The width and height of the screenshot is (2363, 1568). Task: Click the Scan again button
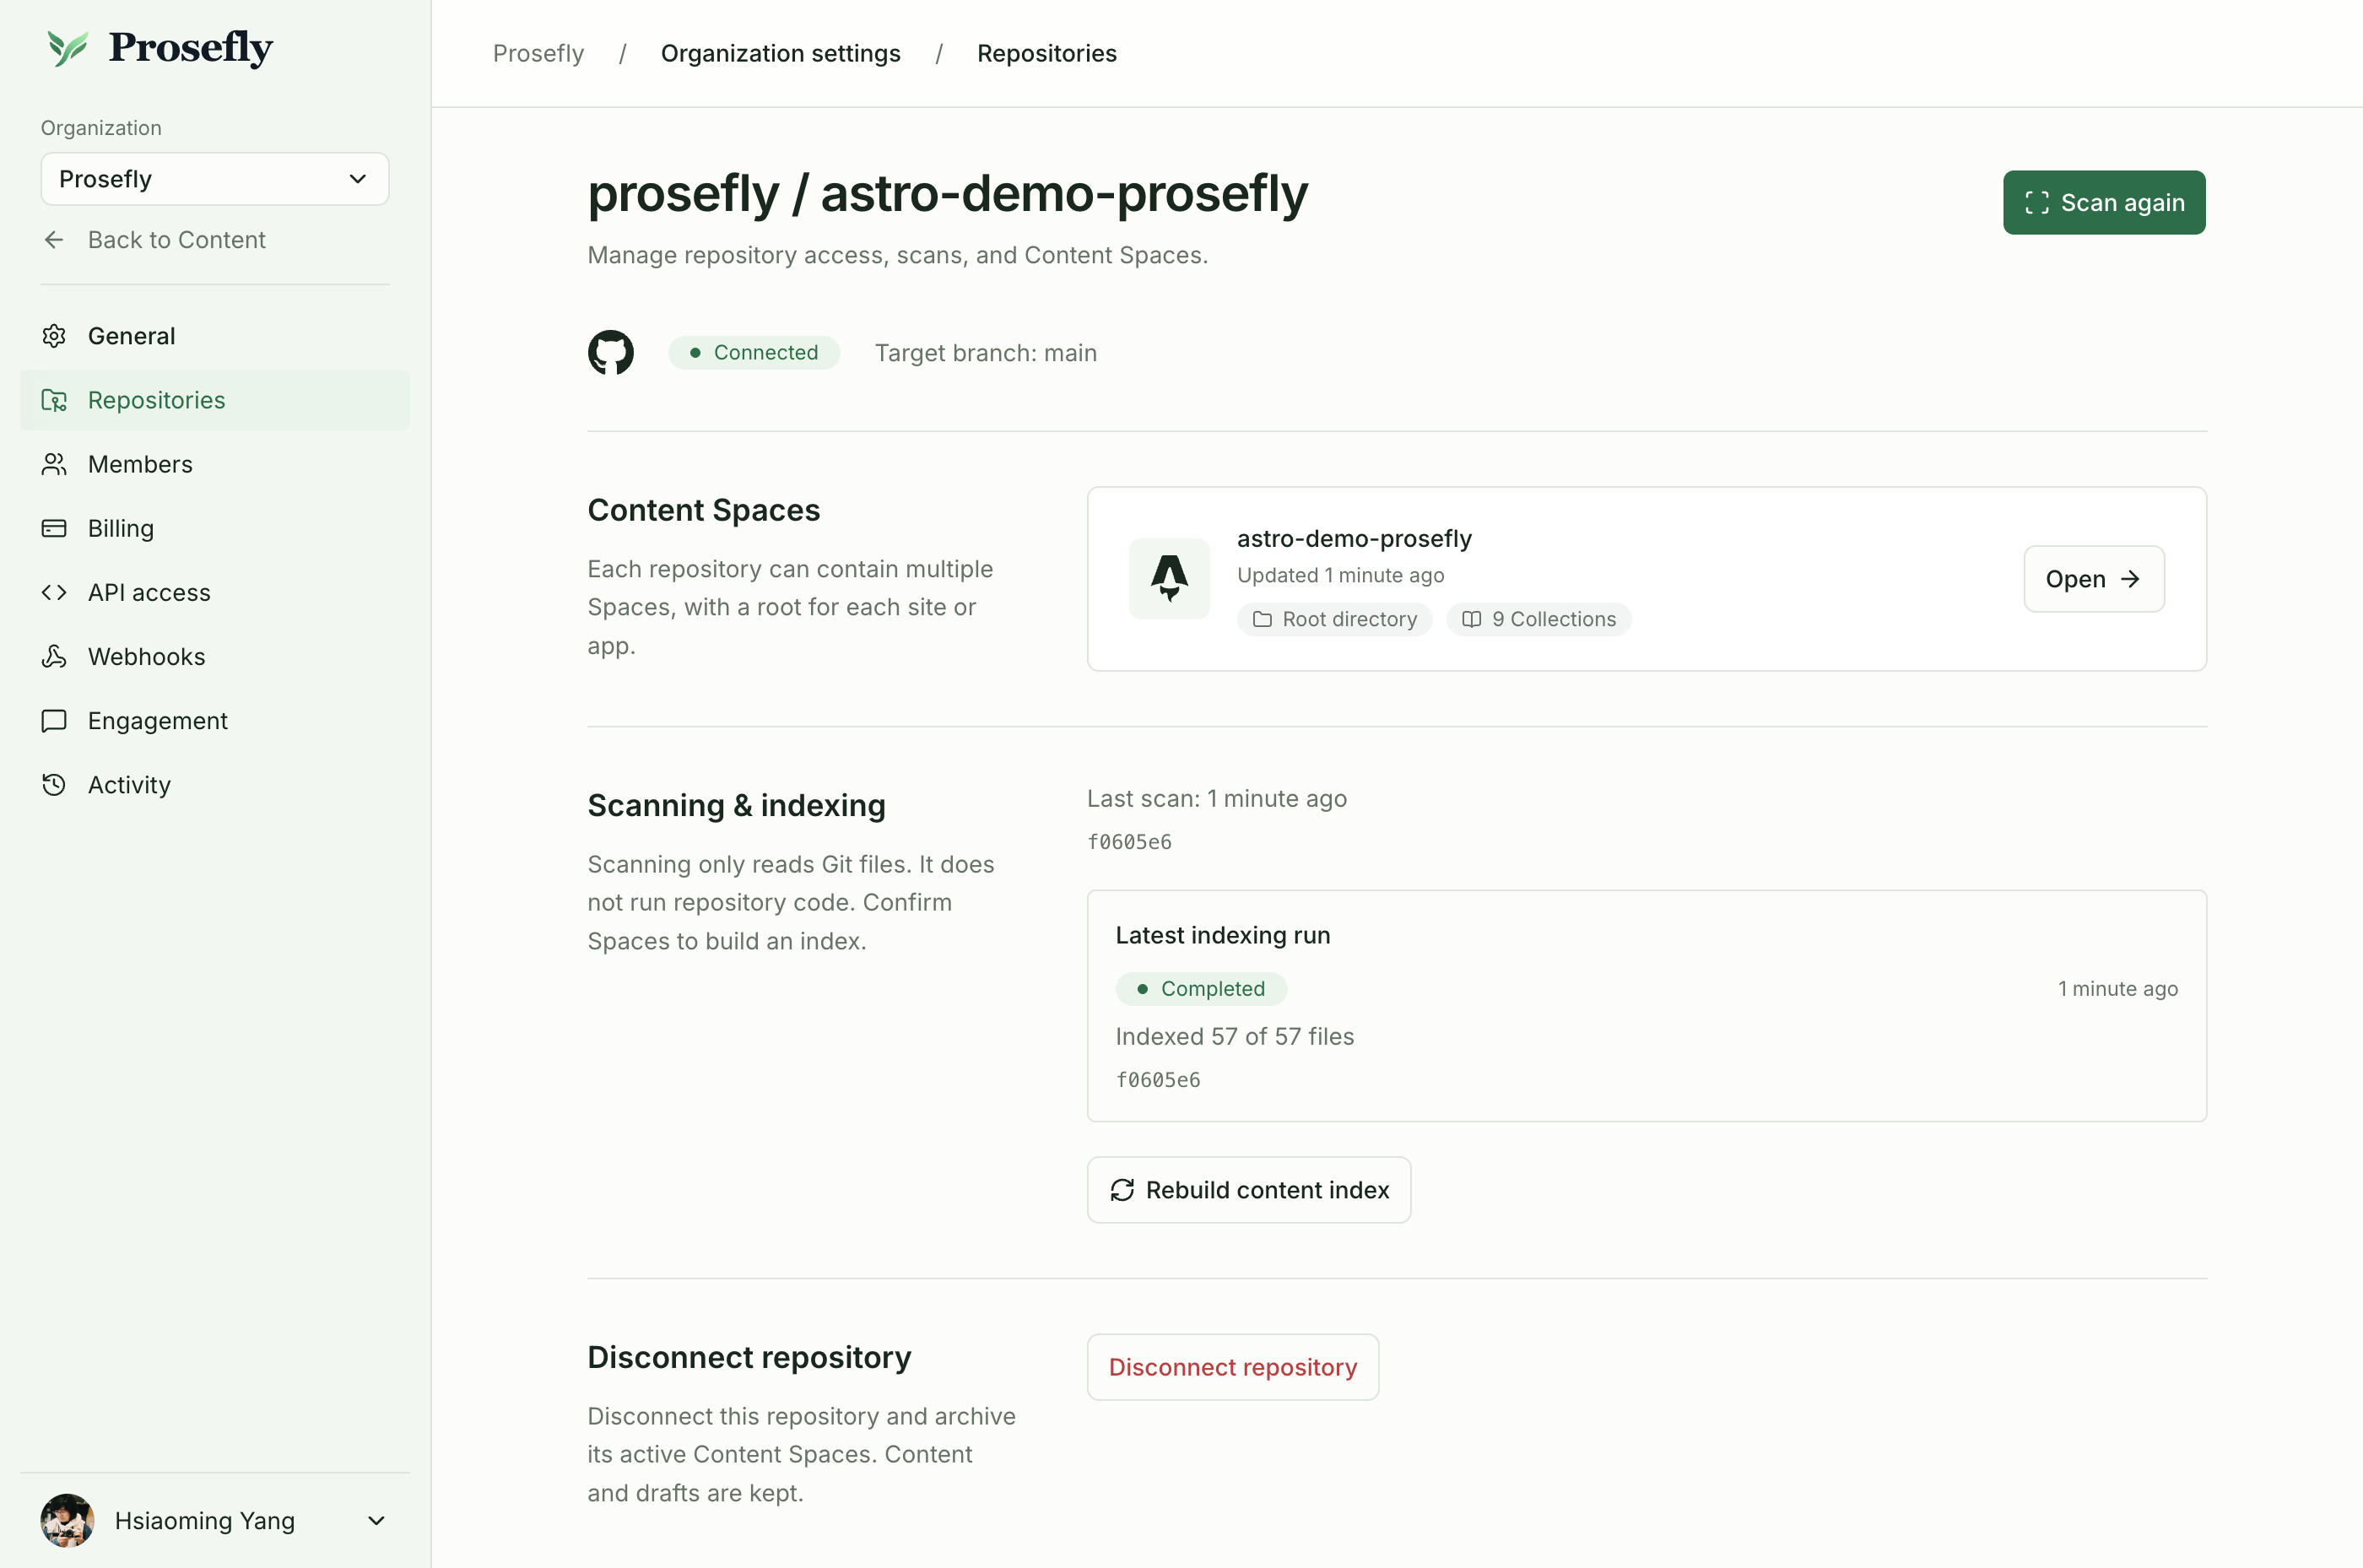tap(2104, 203)
